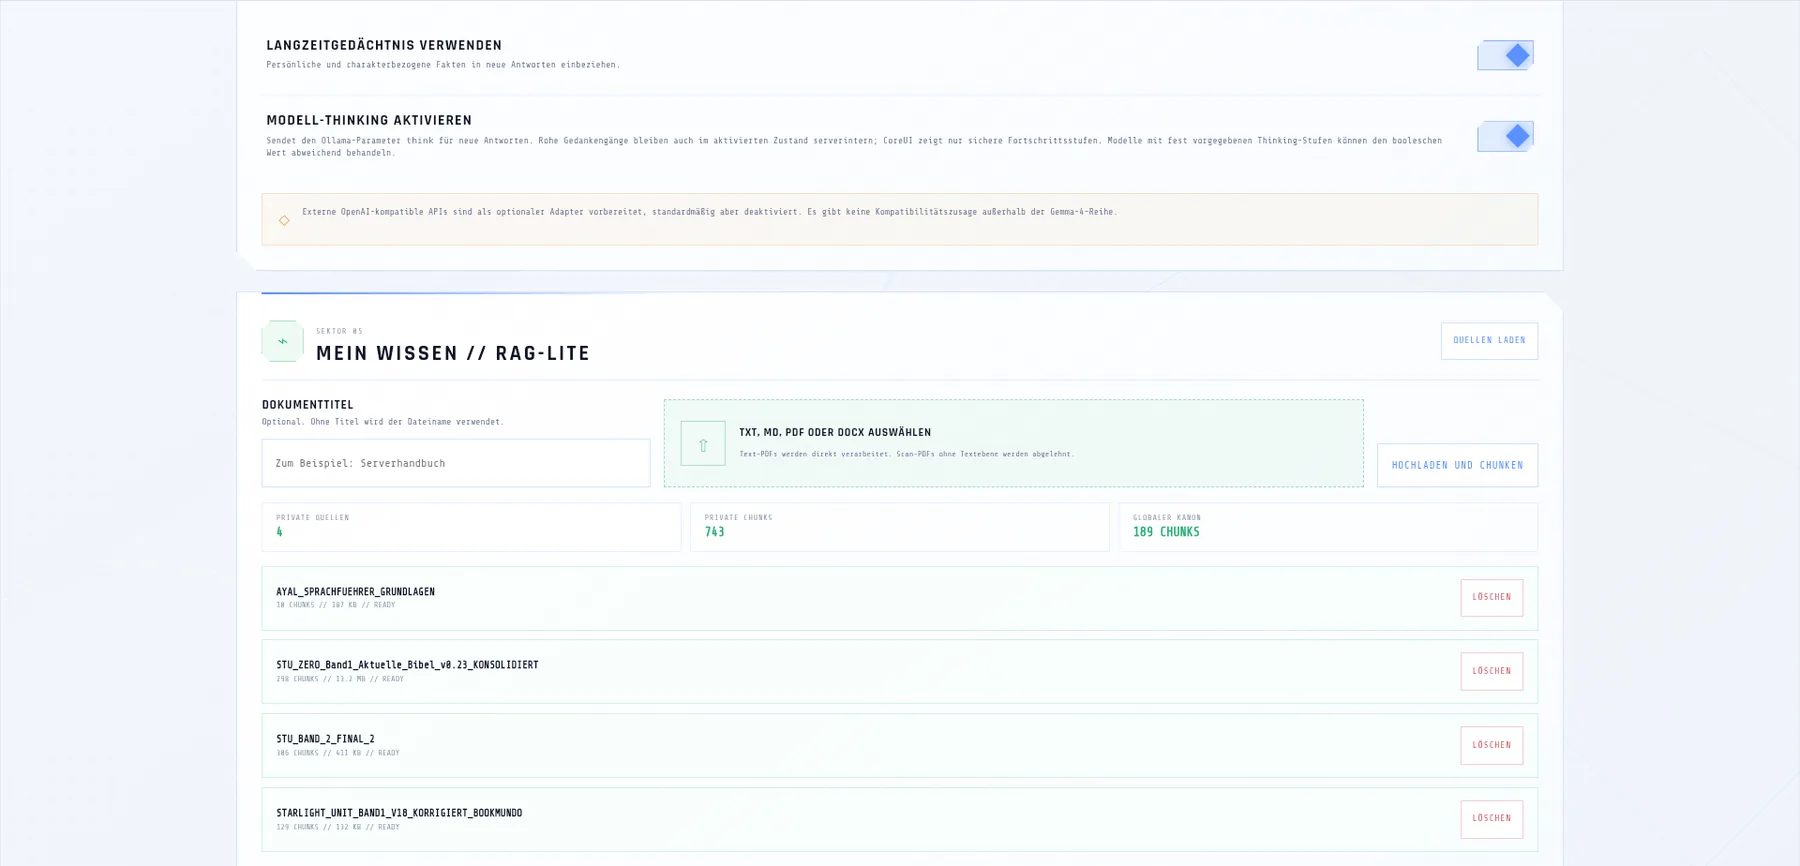
Task: Click Löschen for STU_BAND_2_FINAL_2
Action: click(x=1491, y=745)
